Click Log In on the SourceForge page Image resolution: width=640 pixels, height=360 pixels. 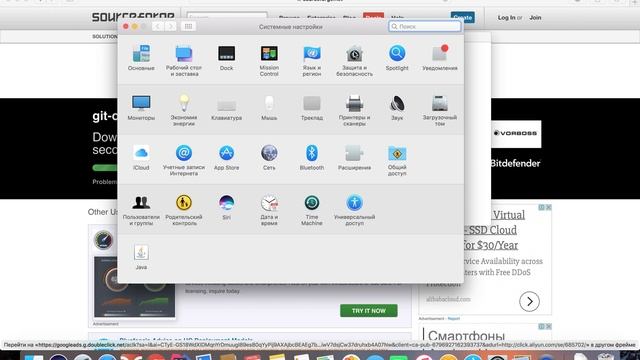click(x=506, y=18)
